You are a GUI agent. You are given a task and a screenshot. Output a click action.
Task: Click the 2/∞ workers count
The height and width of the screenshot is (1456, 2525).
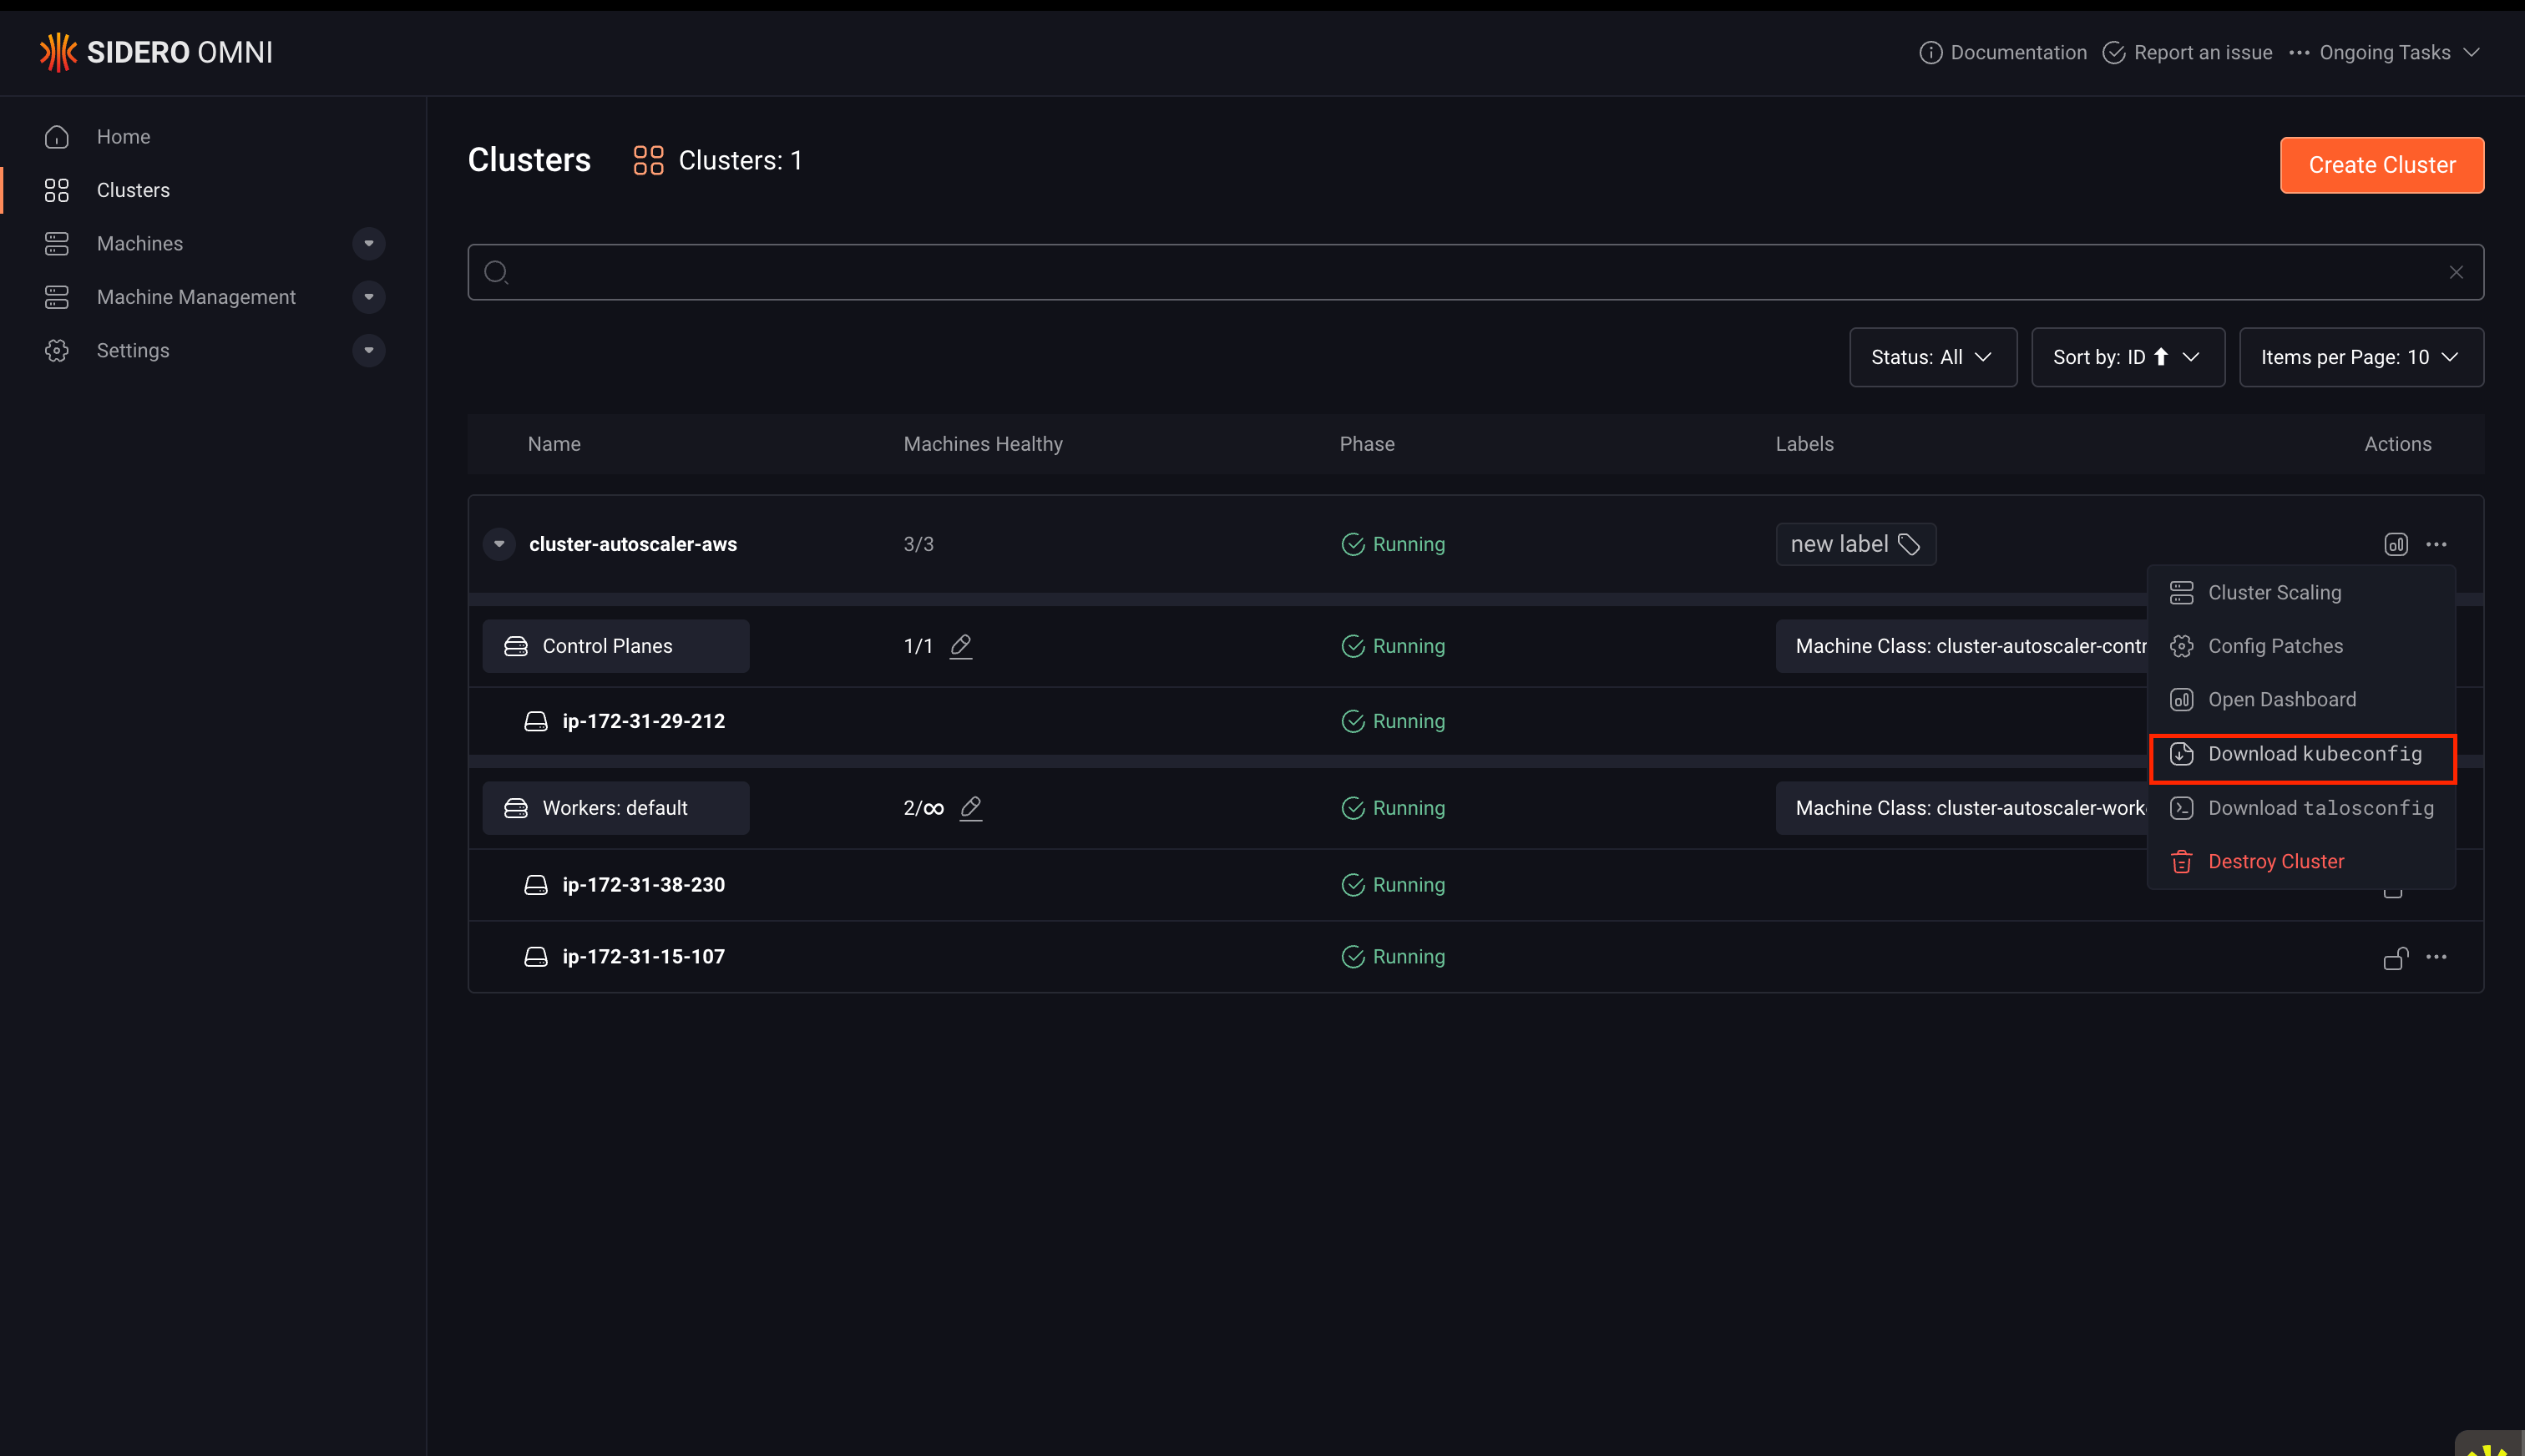pos(923,808)
